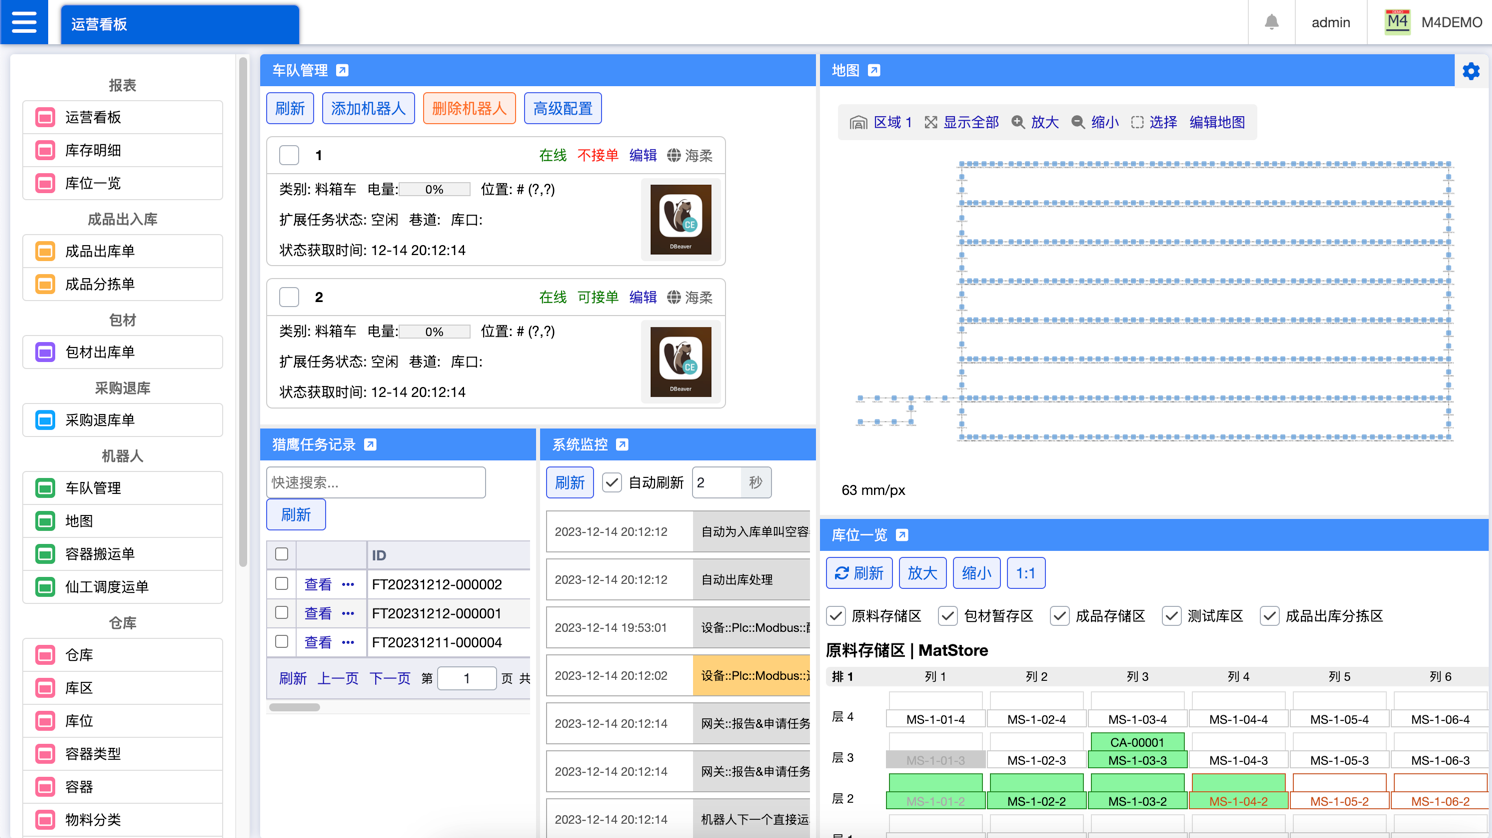Open 运营看板 tab

180,24
